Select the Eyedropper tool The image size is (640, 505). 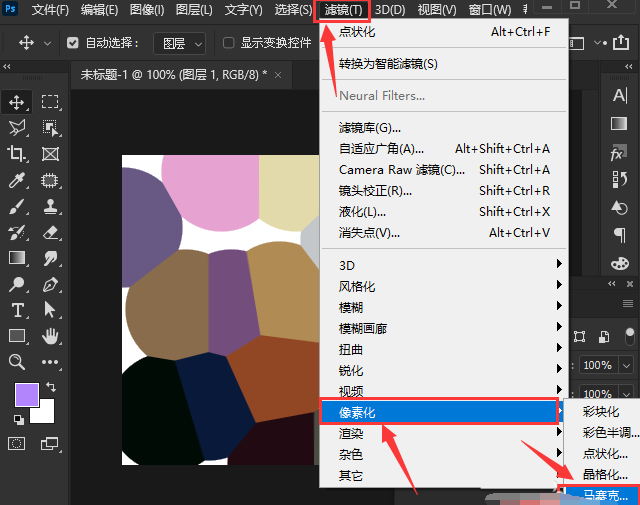[17, 181]
